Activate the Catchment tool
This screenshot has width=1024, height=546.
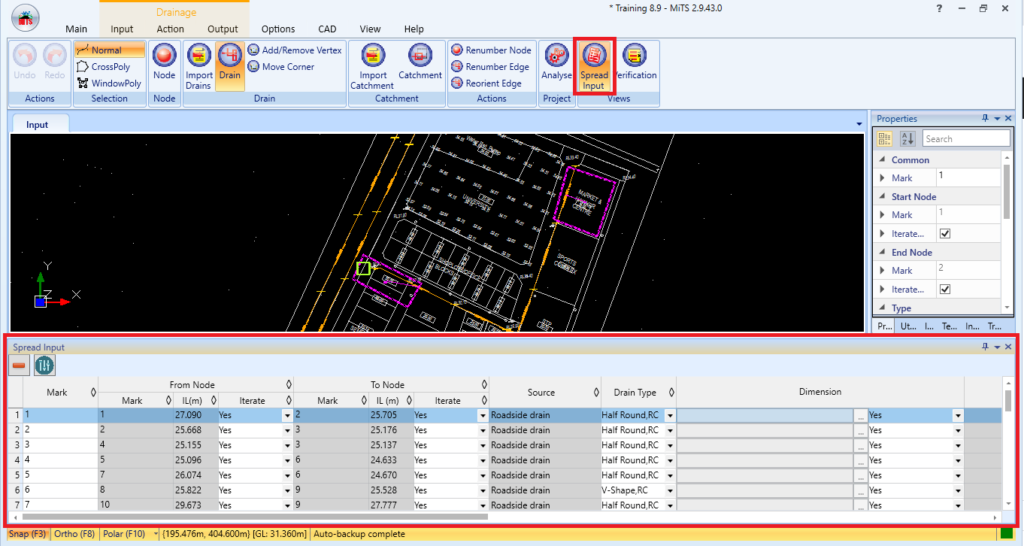coord(420,62)
